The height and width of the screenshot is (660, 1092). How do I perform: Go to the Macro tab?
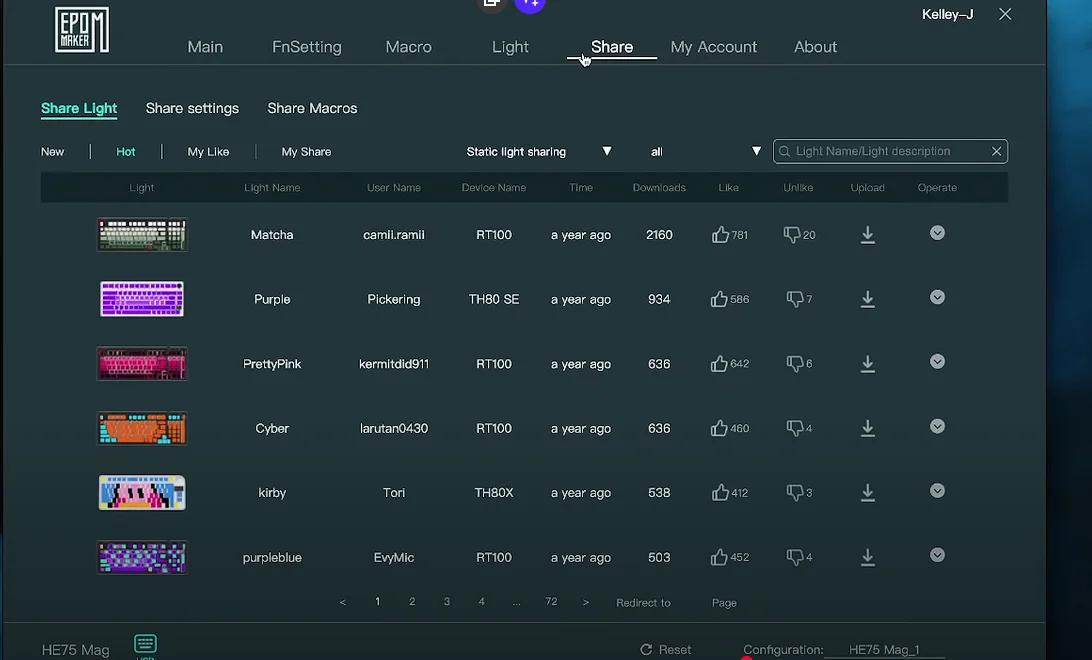coord(409,47)
